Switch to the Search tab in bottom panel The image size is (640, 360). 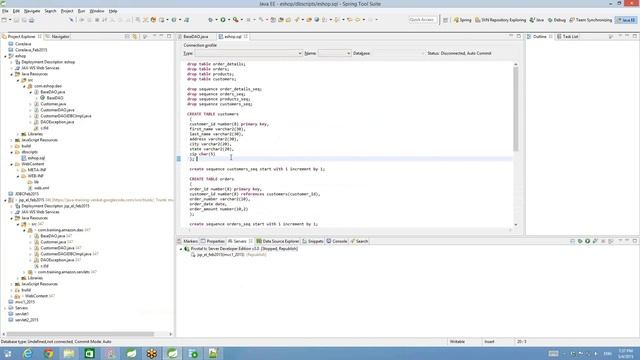pyautogui.click(x=359, y=241)
